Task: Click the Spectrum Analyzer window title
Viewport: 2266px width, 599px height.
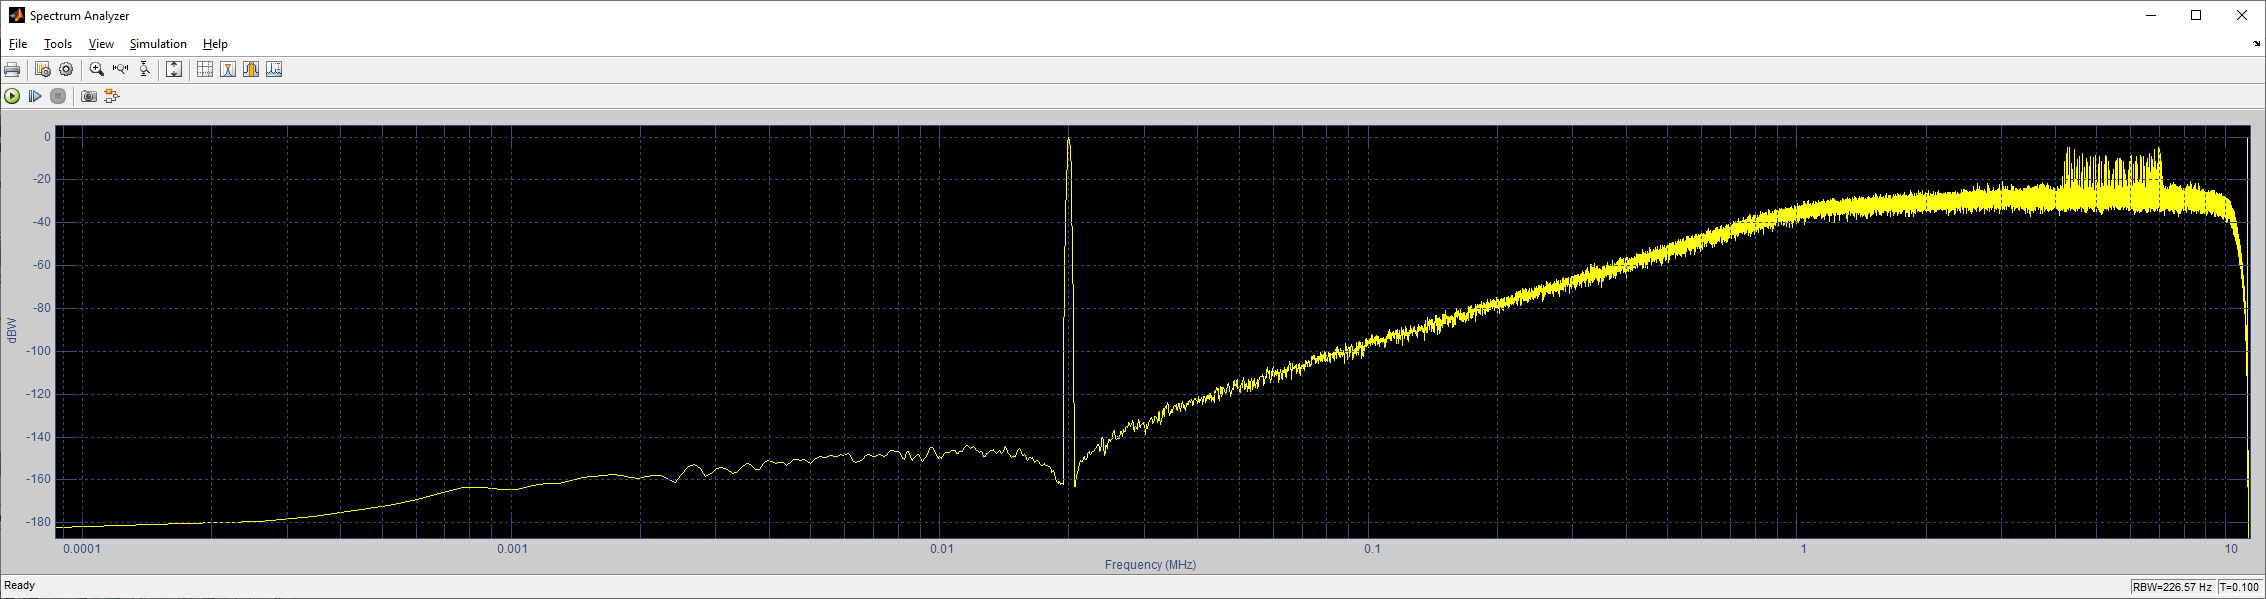Action: [x=80, y=16]
